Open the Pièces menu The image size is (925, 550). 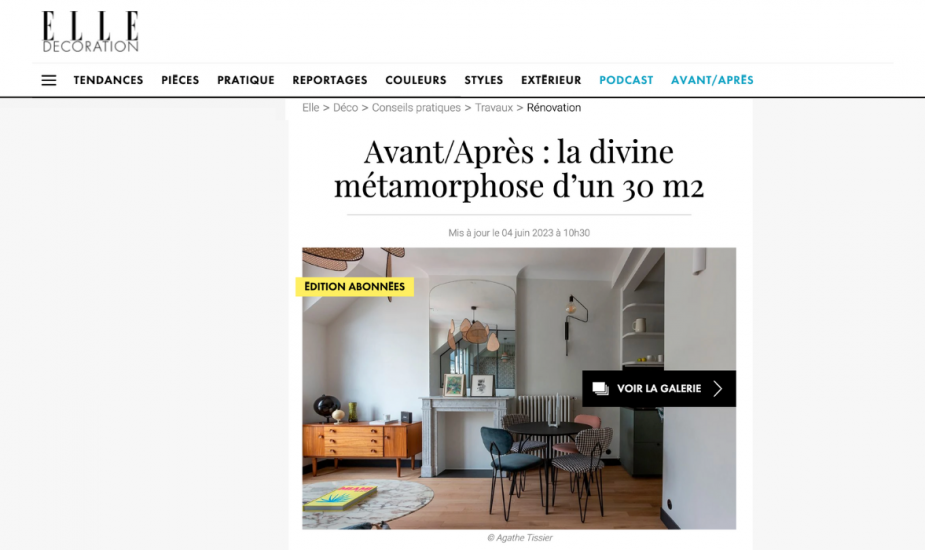tap(181, 80)
